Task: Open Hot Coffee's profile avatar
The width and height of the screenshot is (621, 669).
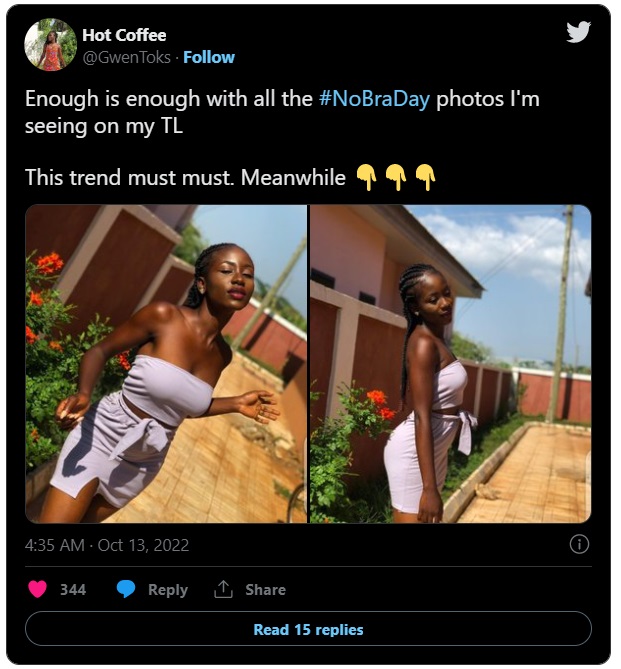Action: point(50,44)
